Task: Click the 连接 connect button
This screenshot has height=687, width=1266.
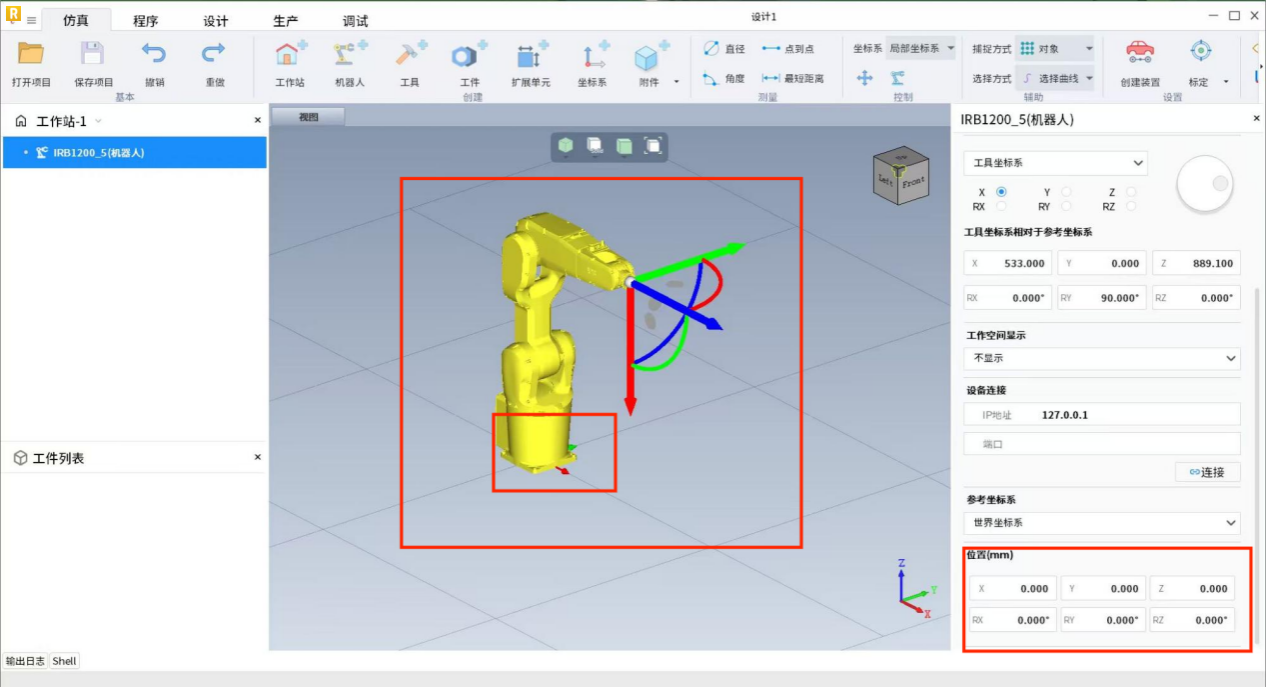Action: [1207, 472]
